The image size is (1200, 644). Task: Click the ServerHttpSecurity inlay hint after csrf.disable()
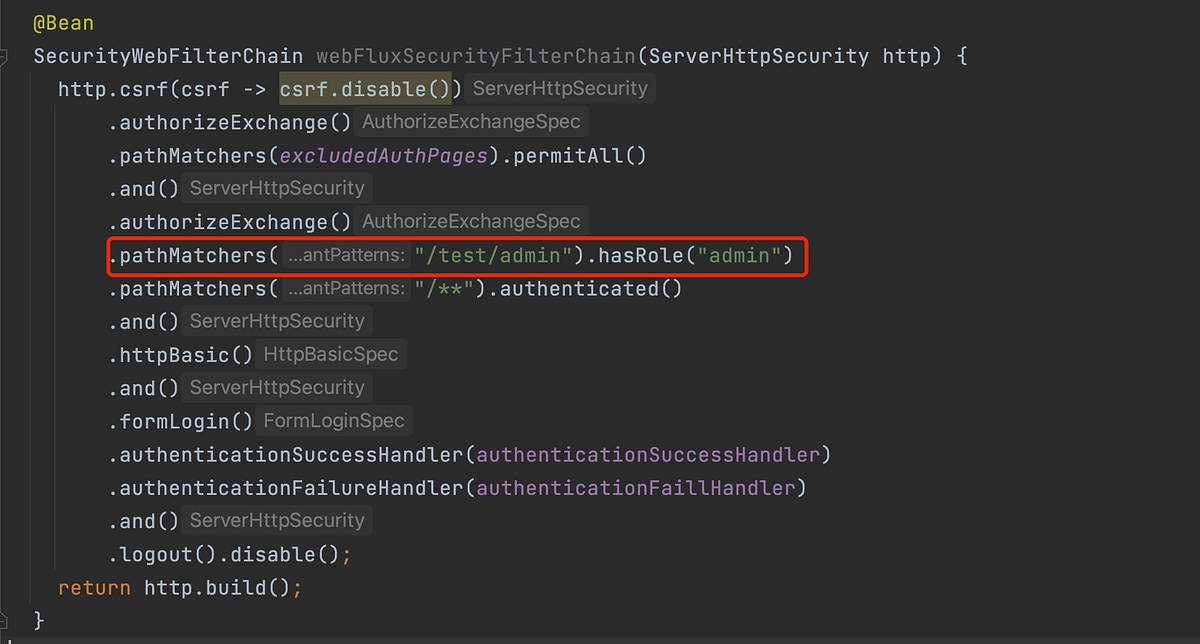(559, 88)
